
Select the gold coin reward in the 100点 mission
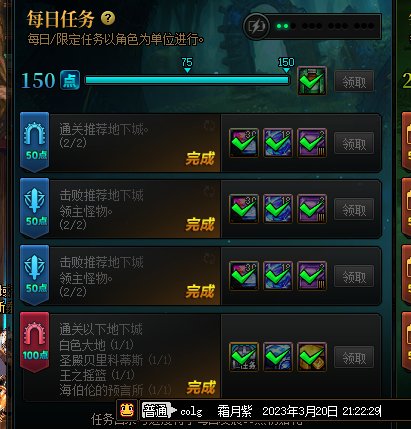click(312, 357)
